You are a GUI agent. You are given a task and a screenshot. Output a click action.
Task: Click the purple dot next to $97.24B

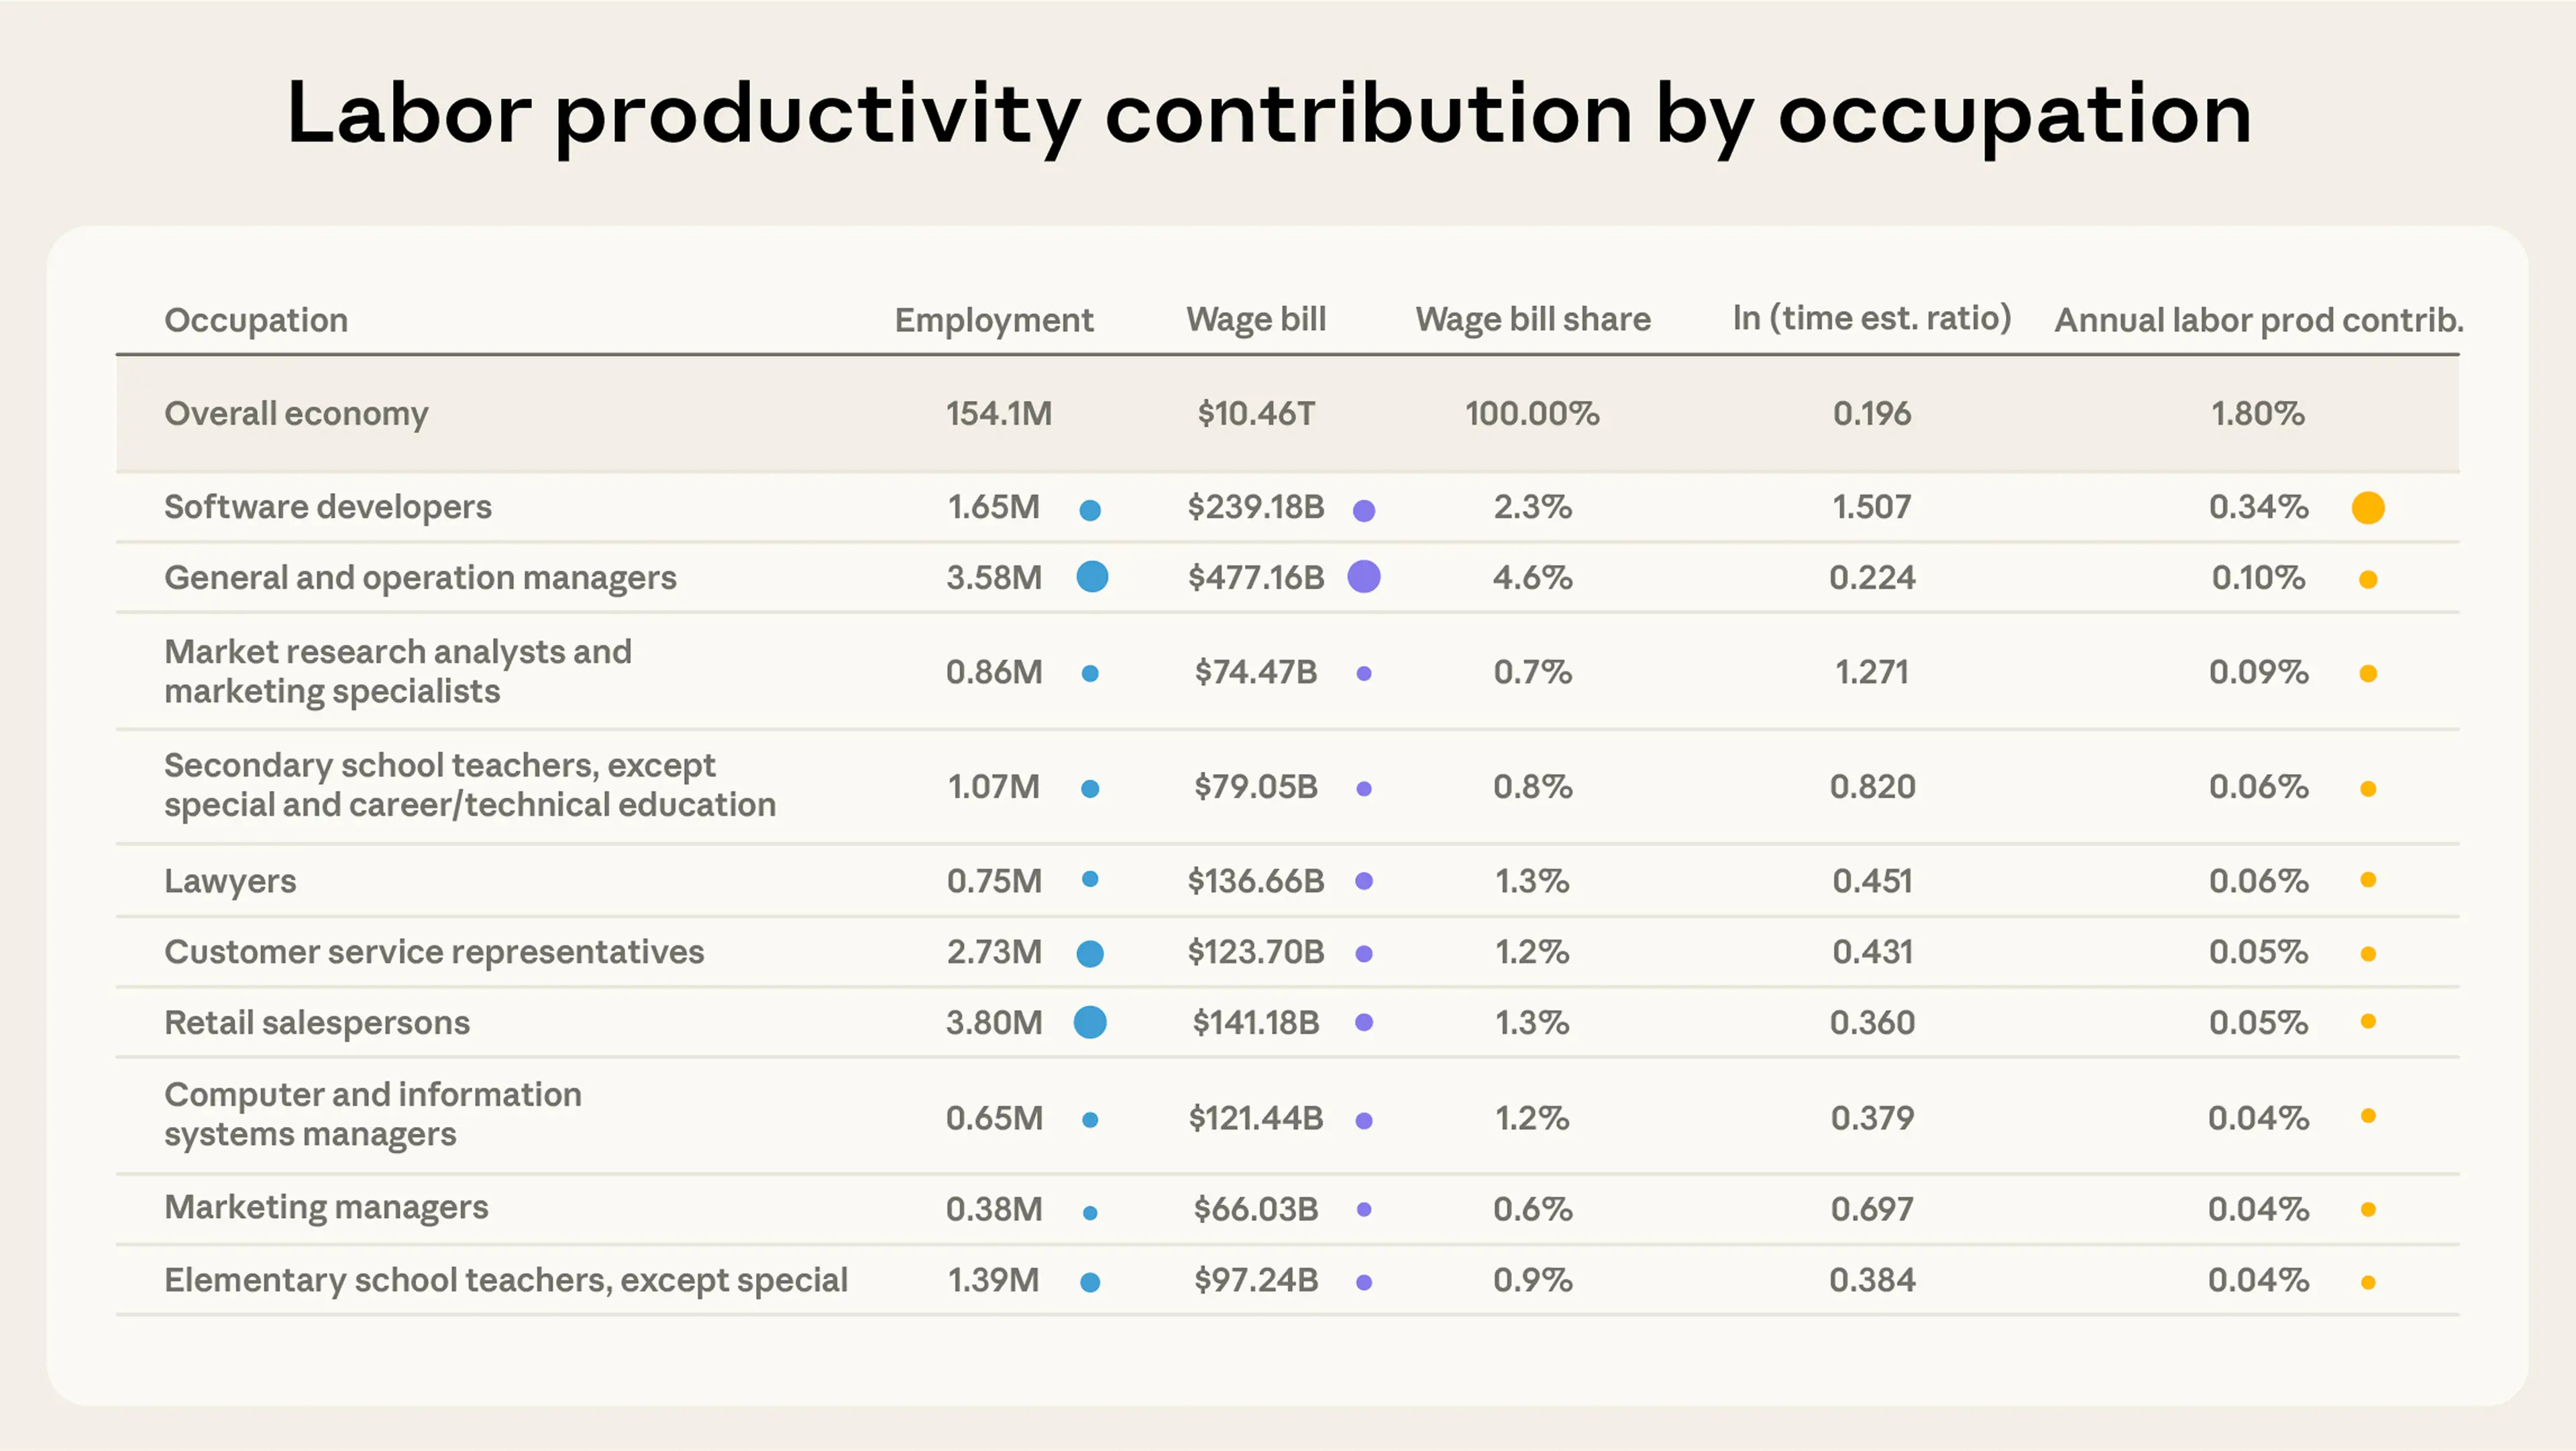1364,1282
